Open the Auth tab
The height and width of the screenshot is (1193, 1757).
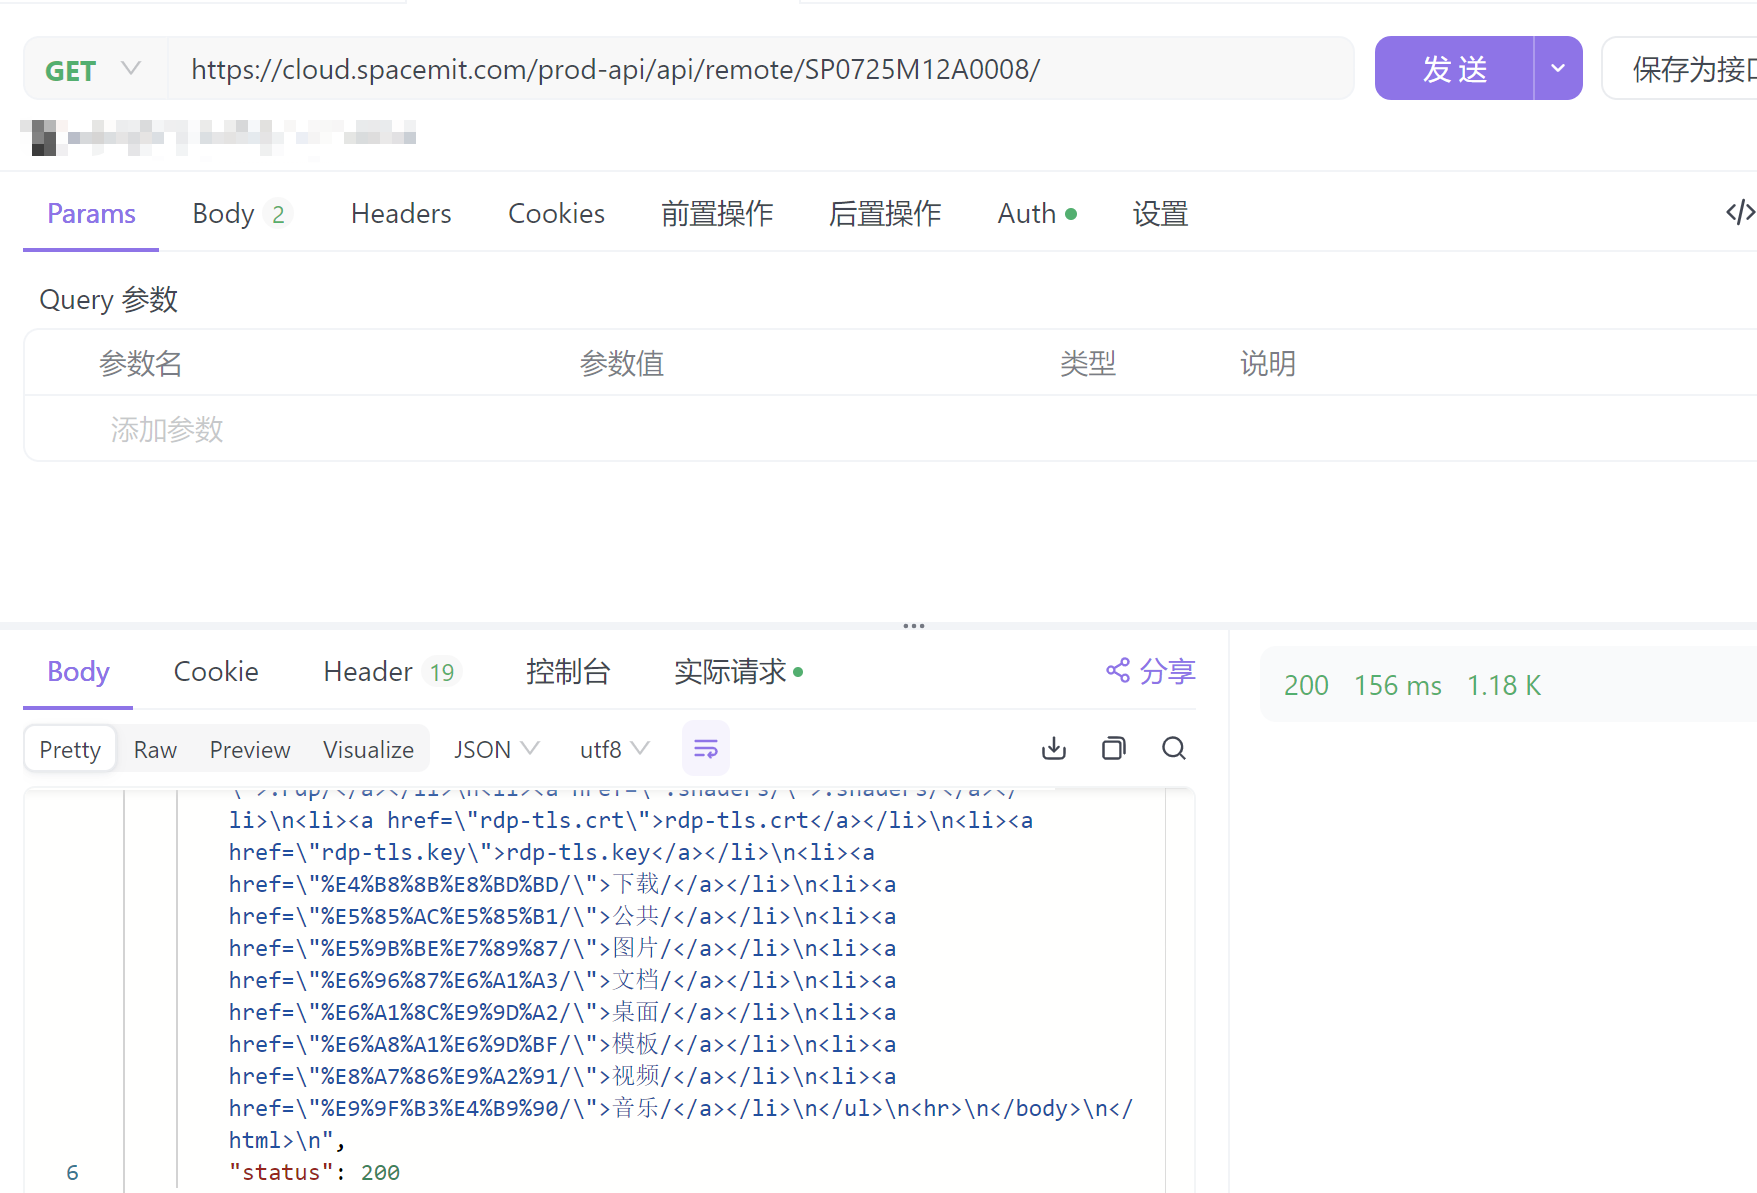point(1037,214)
